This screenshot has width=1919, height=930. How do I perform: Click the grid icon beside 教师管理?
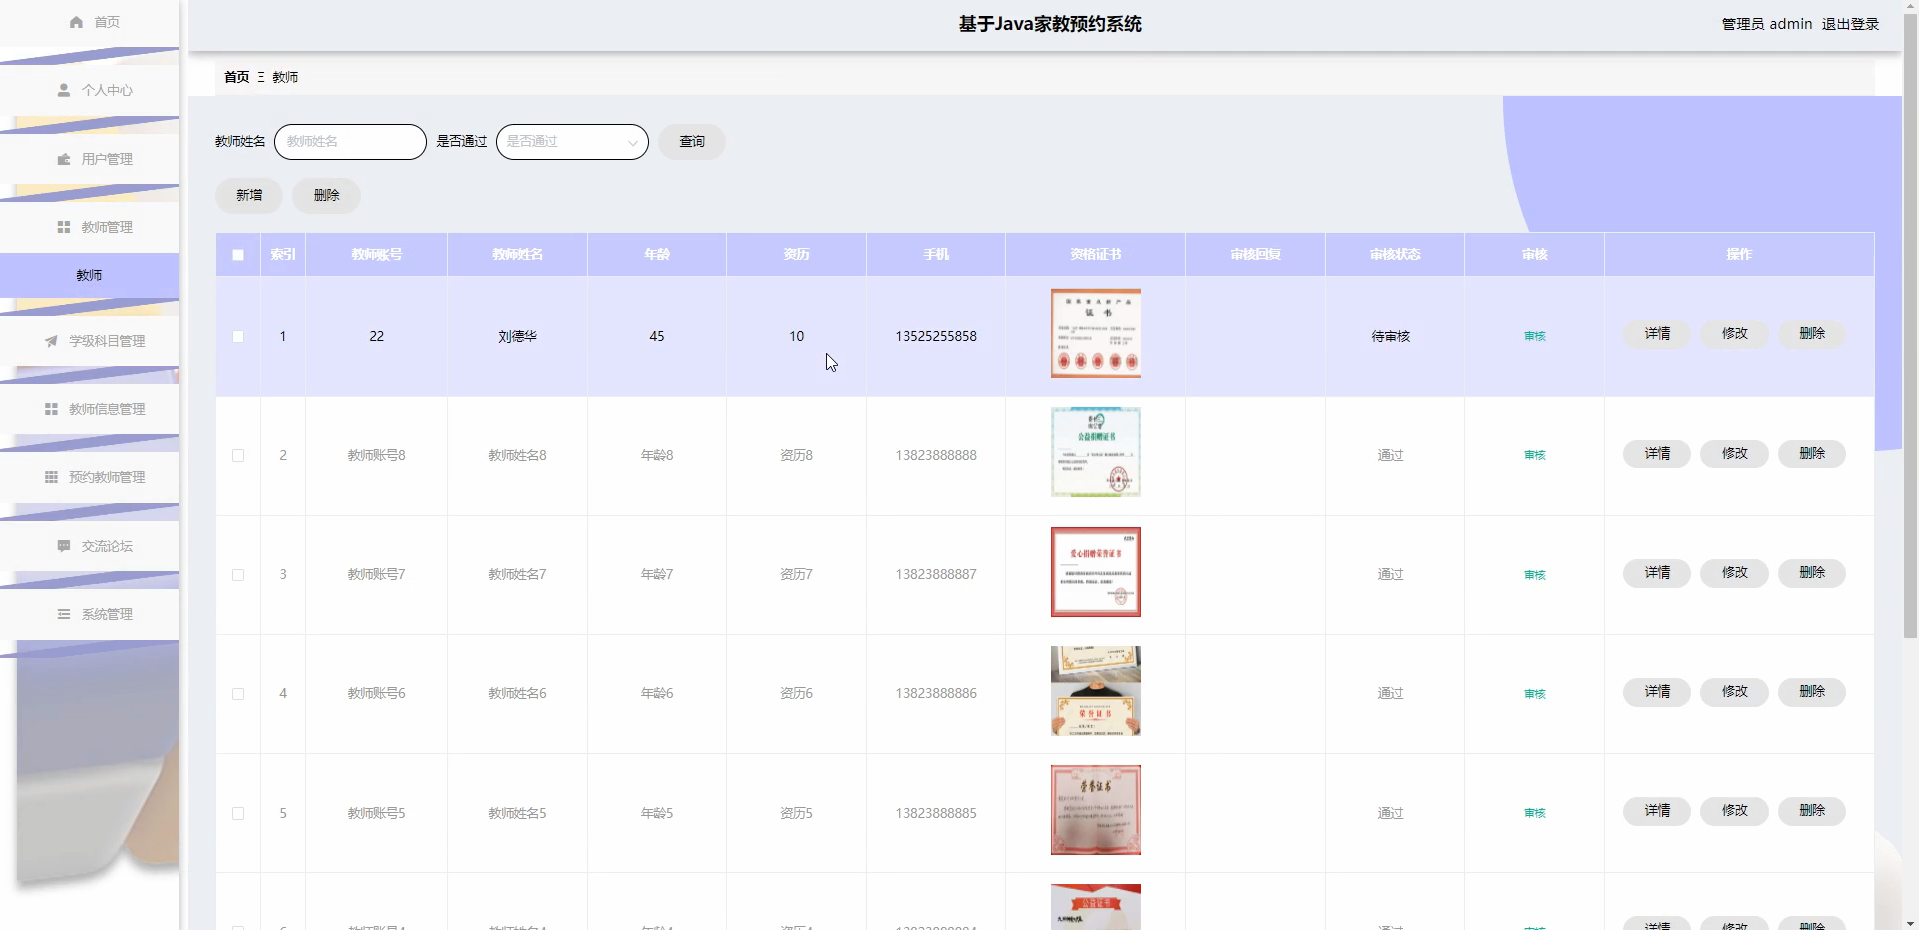(64, 227)
